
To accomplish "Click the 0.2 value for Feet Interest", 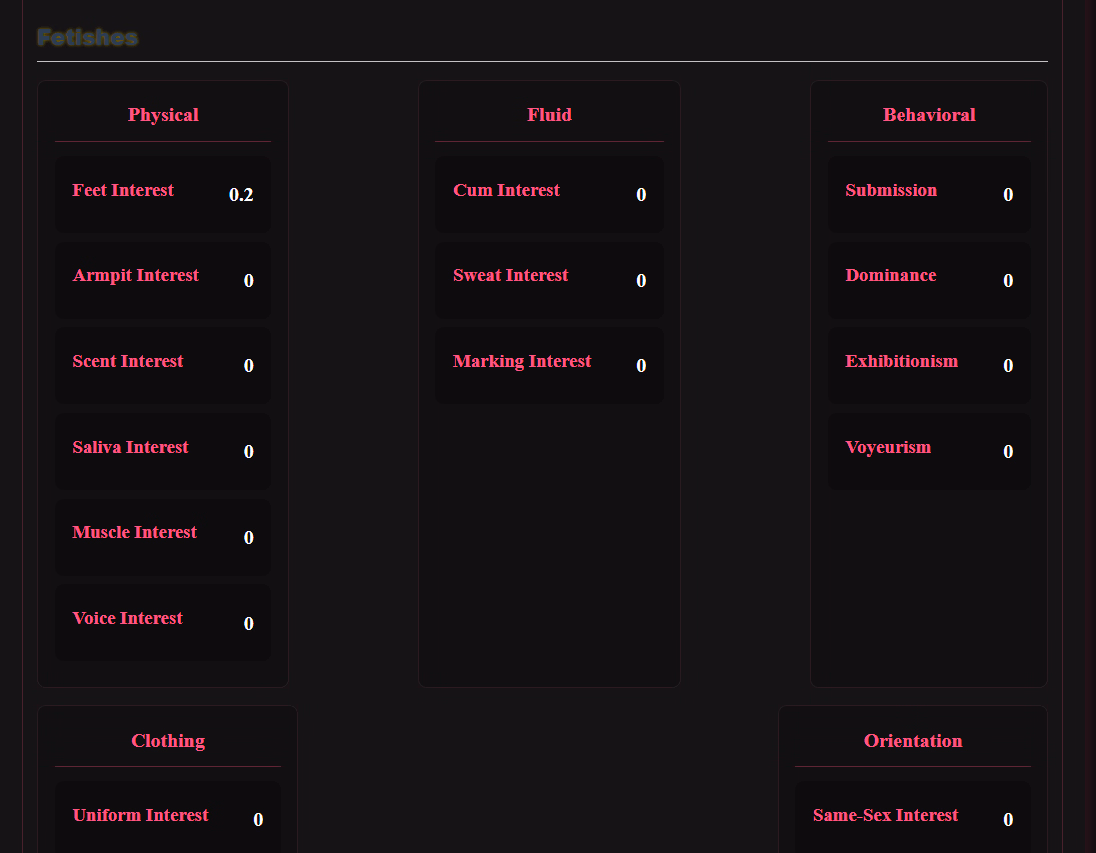I will tap(241, 195).
